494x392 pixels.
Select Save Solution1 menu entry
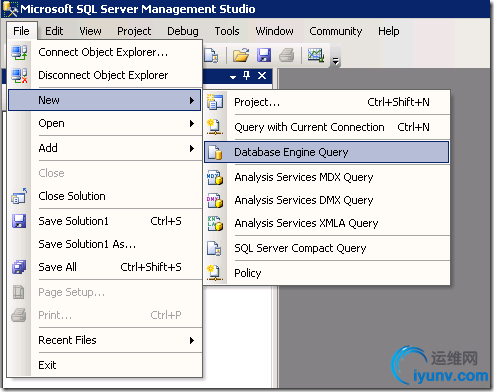(x=105, y=221)
